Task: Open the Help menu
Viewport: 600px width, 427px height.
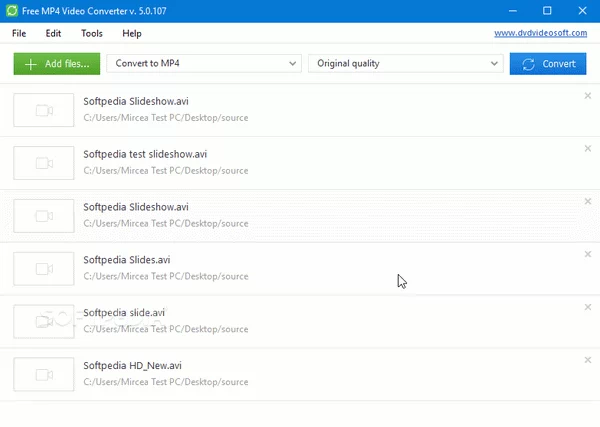Action: coord(132,33)
